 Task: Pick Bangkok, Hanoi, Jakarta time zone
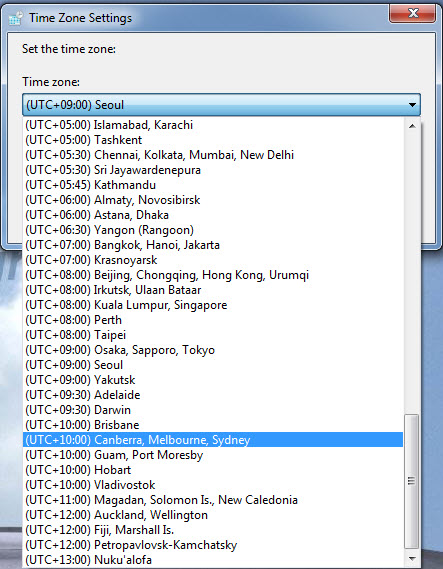(x=213, y=245)
